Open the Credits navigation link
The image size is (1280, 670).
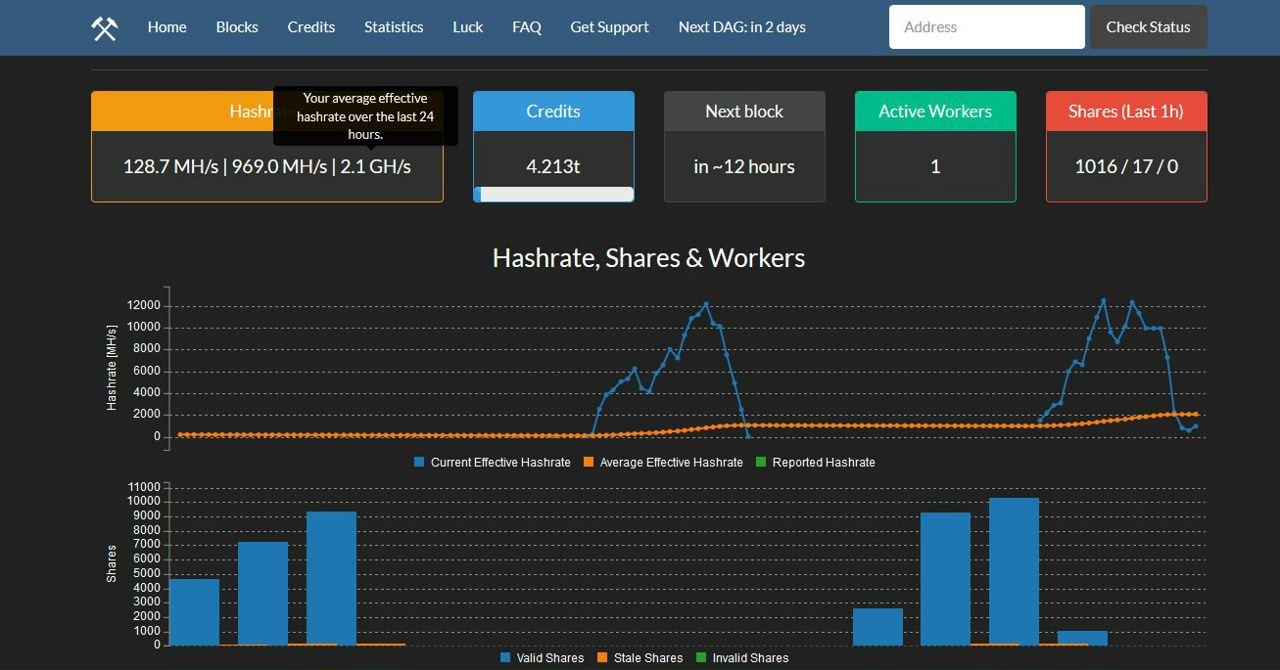[311, 27]
